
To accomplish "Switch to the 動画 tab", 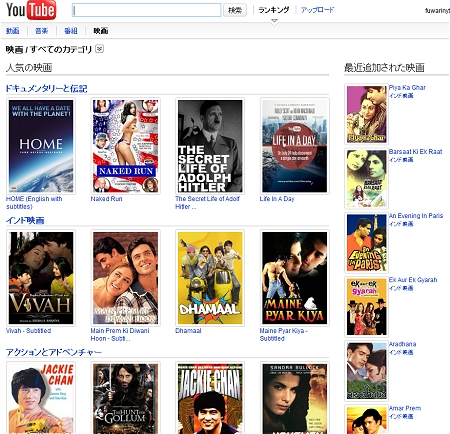I will tap(13, 31).
